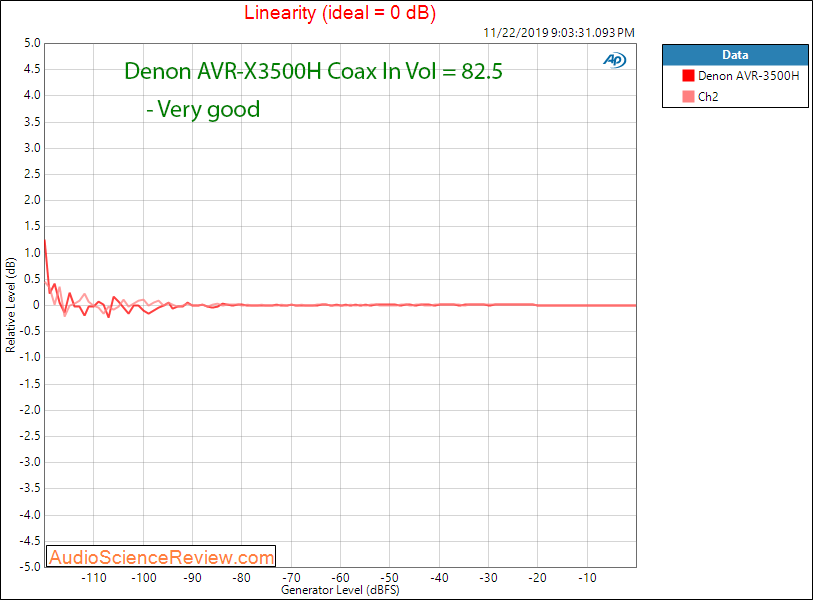Image resolution: width=813 pixels, height=600 pixels.
Task: Click the red Denon AVR-3500H legend swatch
Action: click(x=688, y=76)
